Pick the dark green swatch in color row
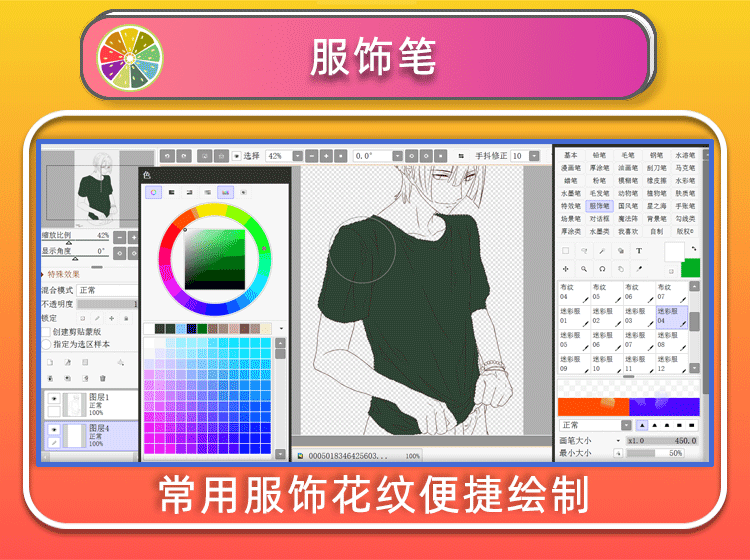This screenshot has height=560, width=750. [202, 329]
